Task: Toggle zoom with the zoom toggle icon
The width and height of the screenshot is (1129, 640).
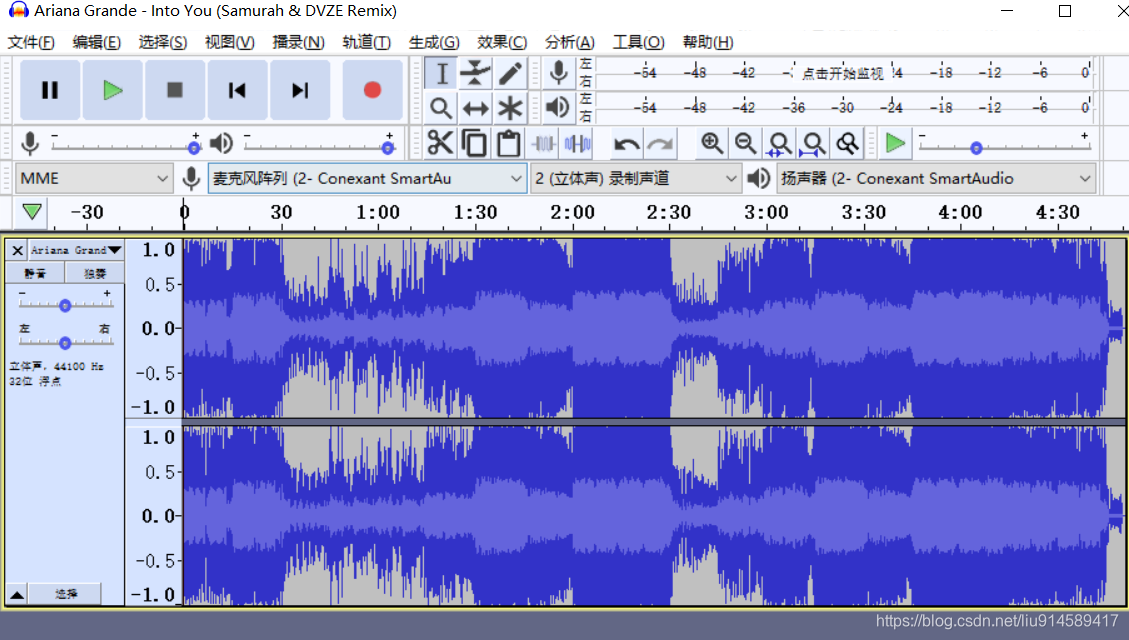Action: [847, 143]
